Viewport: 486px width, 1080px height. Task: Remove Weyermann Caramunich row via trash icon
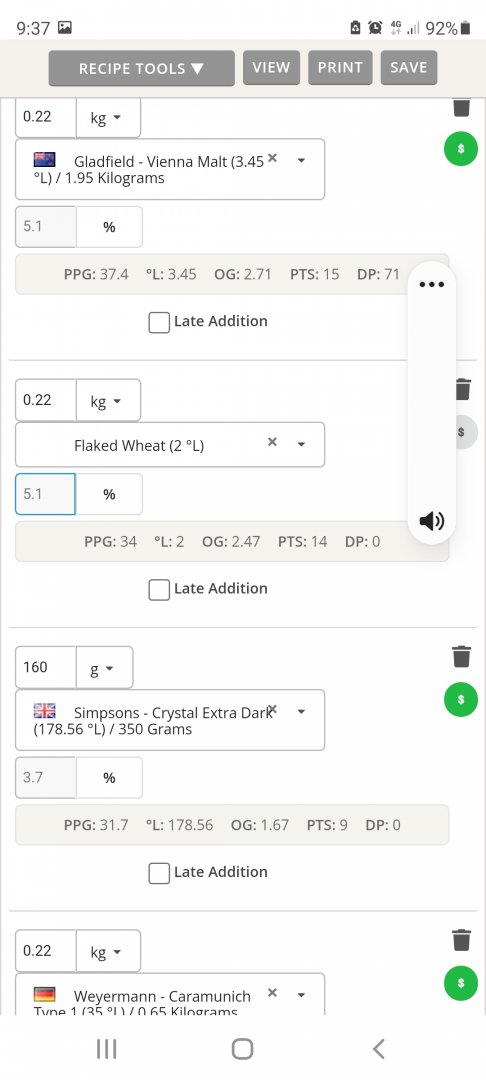click(x=461, y=939)
